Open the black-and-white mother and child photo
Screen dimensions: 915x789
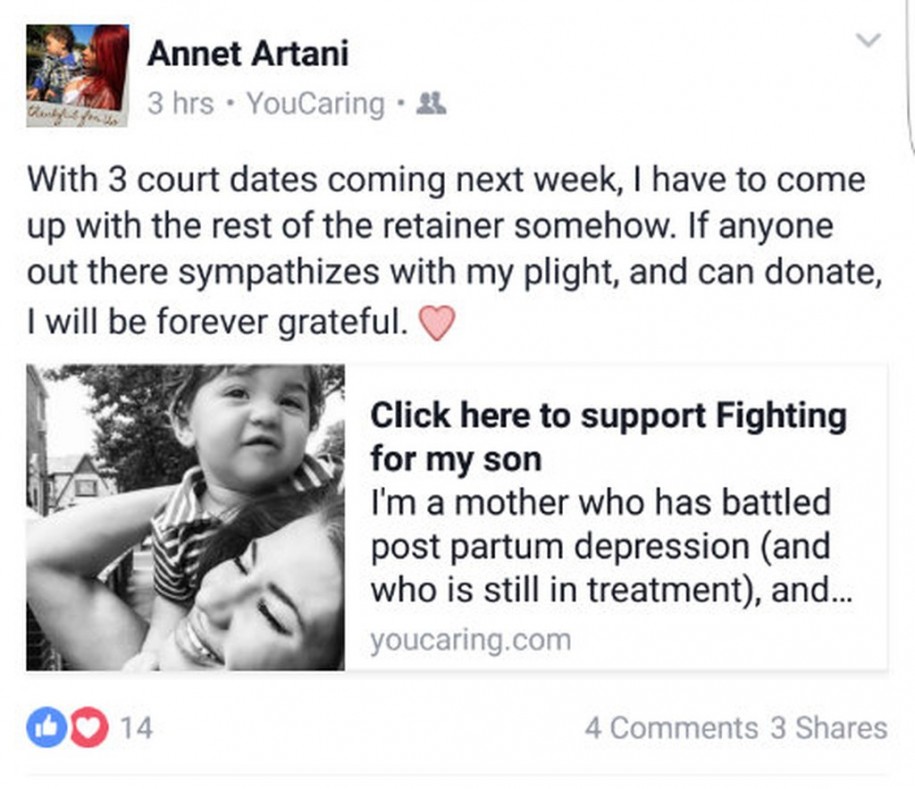(186, 517)
